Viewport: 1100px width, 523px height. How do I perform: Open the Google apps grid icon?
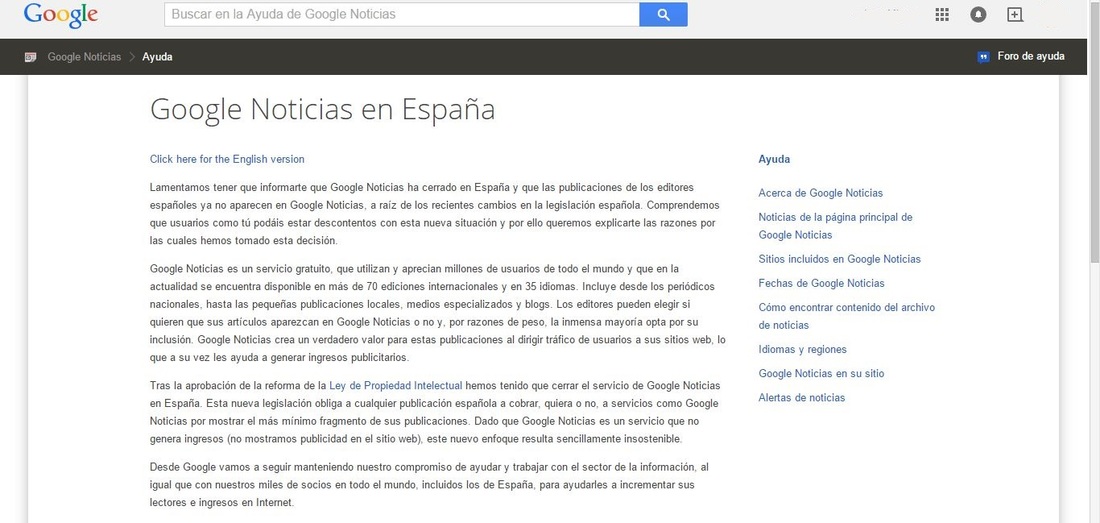coord(942,15)
